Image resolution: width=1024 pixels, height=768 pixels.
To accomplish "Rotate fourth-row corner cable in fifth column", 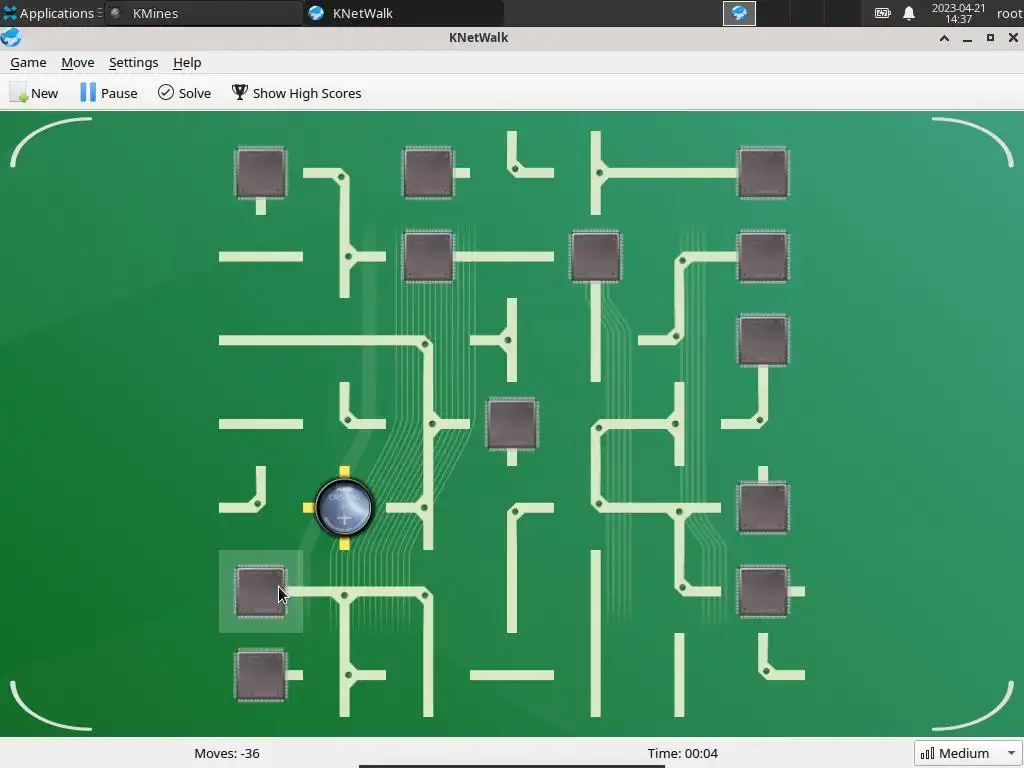I will pos(595,424).
